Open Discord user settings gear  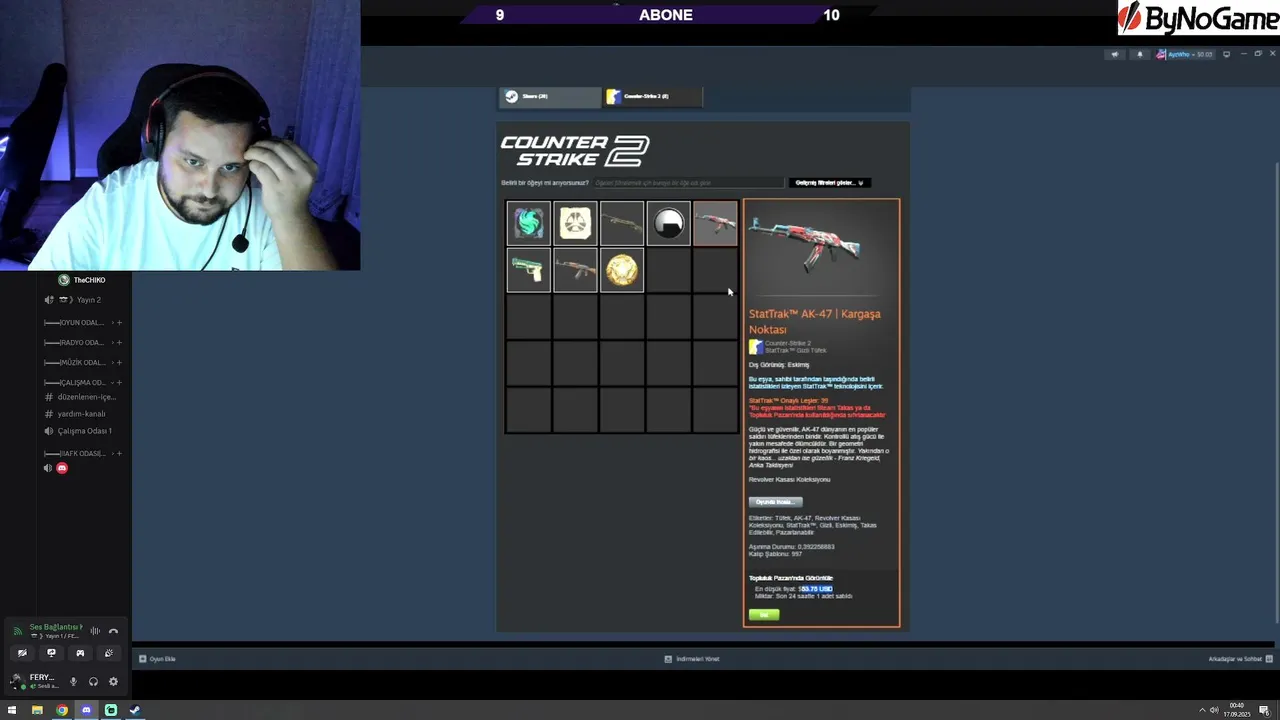pyautogui.click(x=113, y=682)
